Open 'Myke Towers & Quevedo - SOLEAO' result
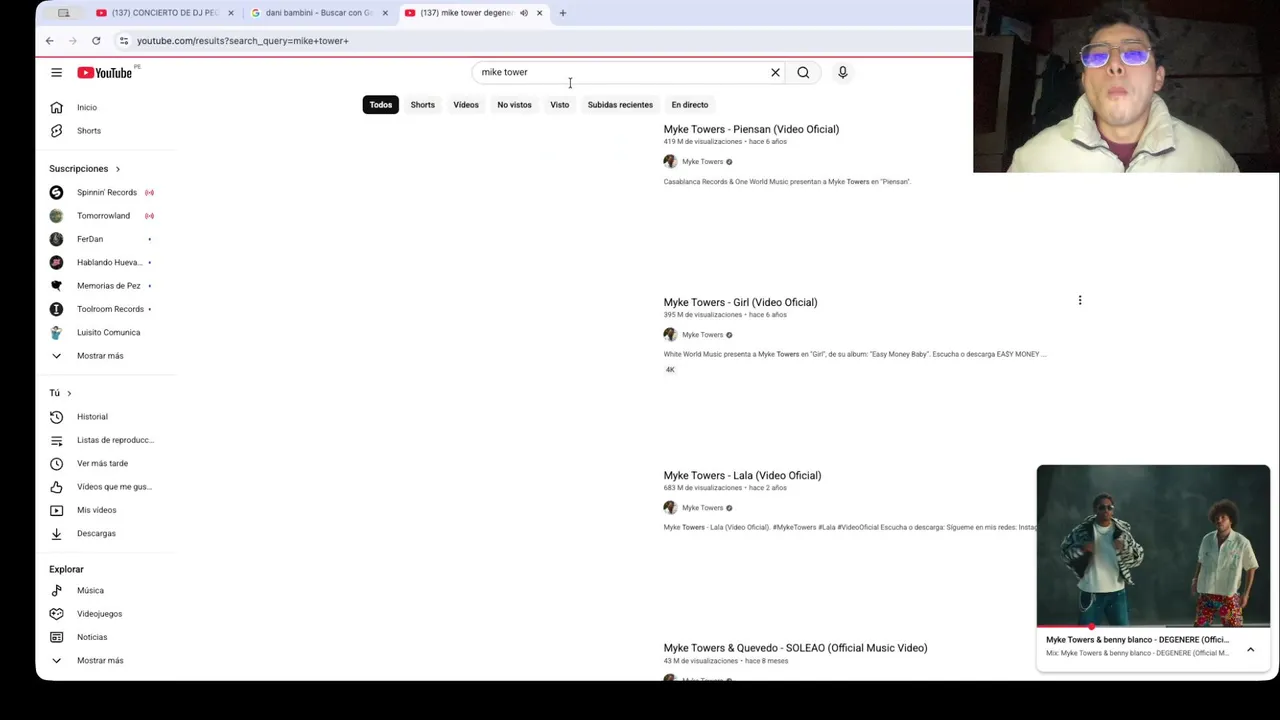This screenshot has width=1280, height=720. [795, 648]
